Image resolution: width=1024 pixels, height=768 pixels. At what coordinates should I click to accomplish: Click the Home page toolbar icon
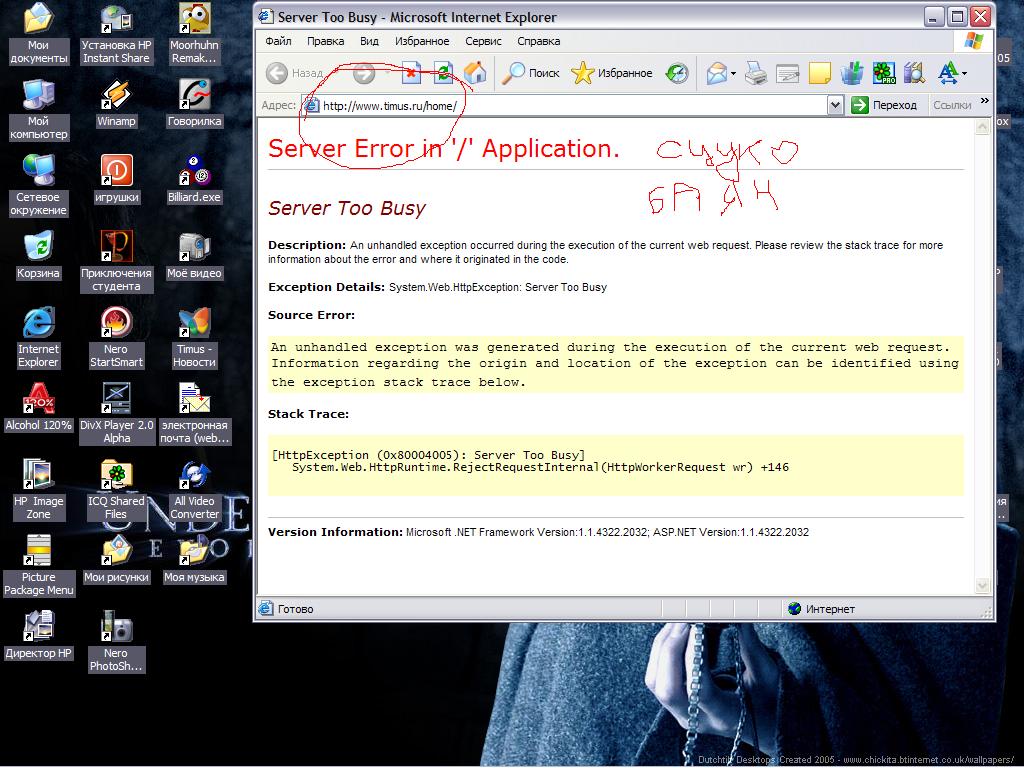475,73
